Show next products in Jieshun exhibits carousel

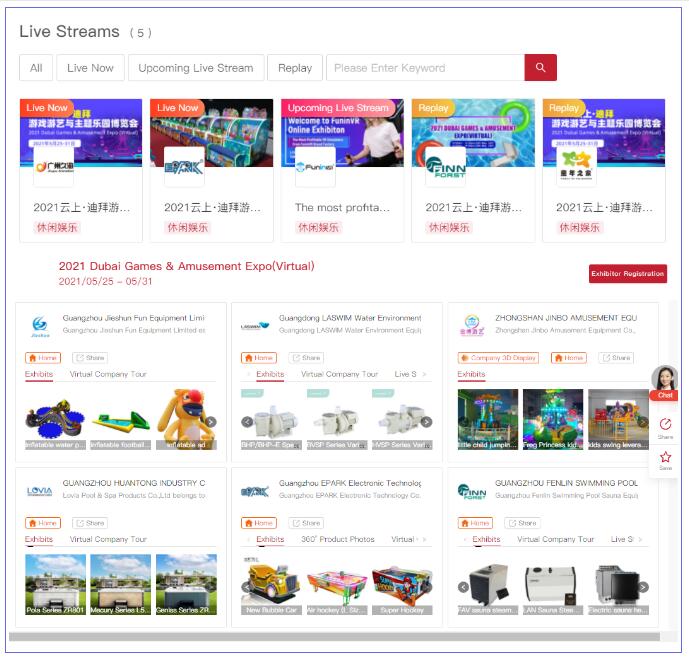(210, 422)
